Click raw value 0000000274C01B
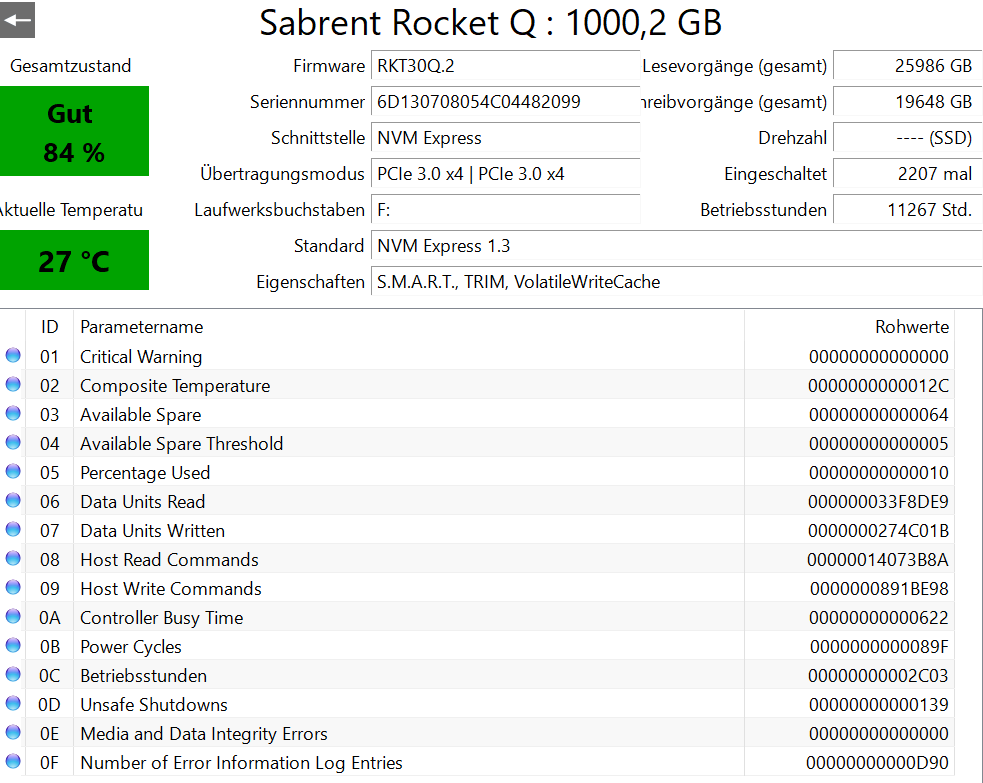The image size is (983, 783). (x=878, y=531)
